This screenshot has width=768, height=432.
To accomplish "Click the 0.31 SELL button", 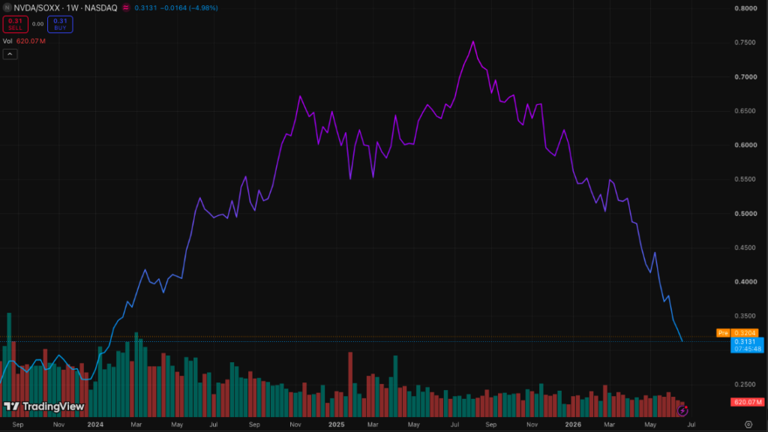I will click(15, 24).
